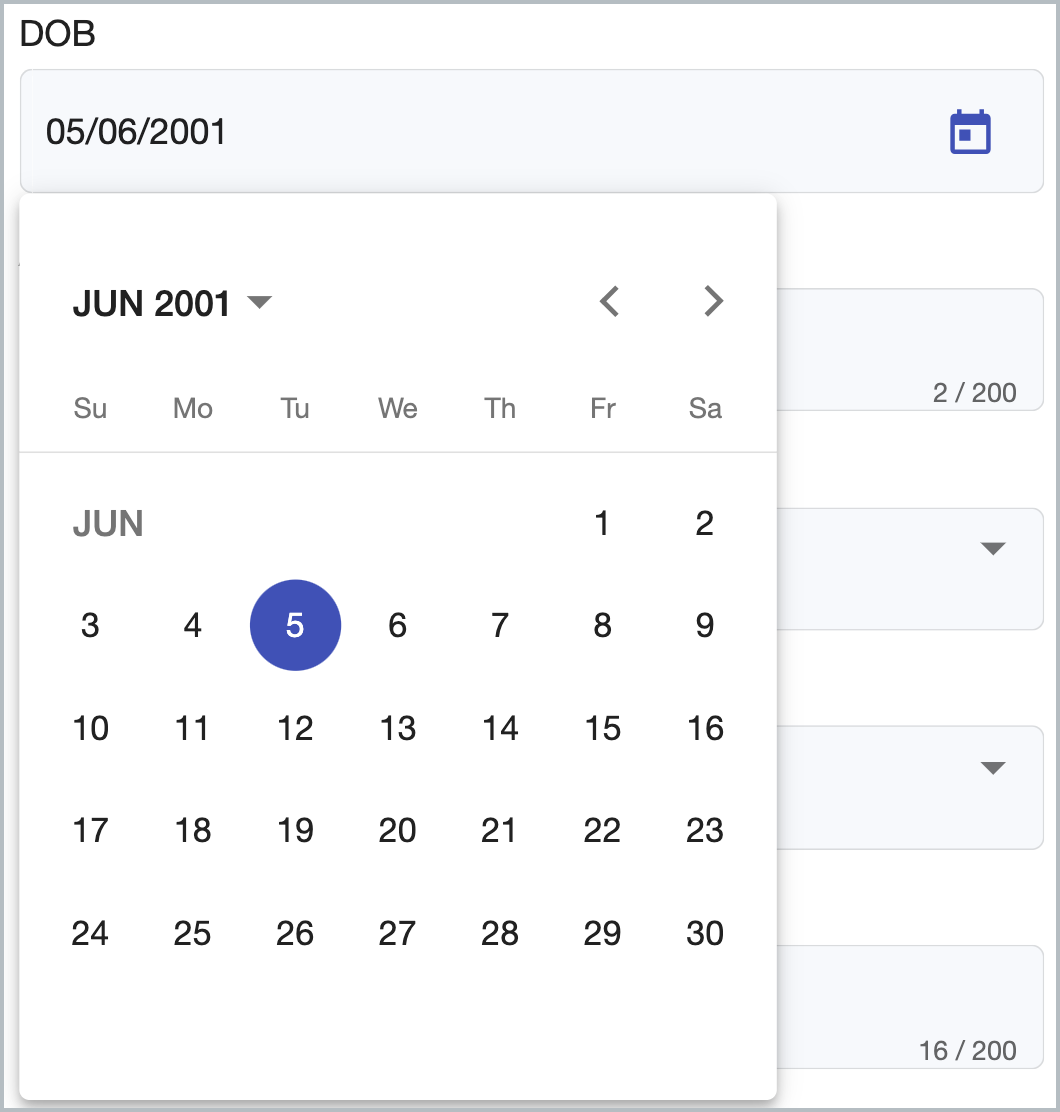Viewport: 1060px width, 1112px height.
Task: Pick date 28 in the calendar
Action: pos(500,933)
